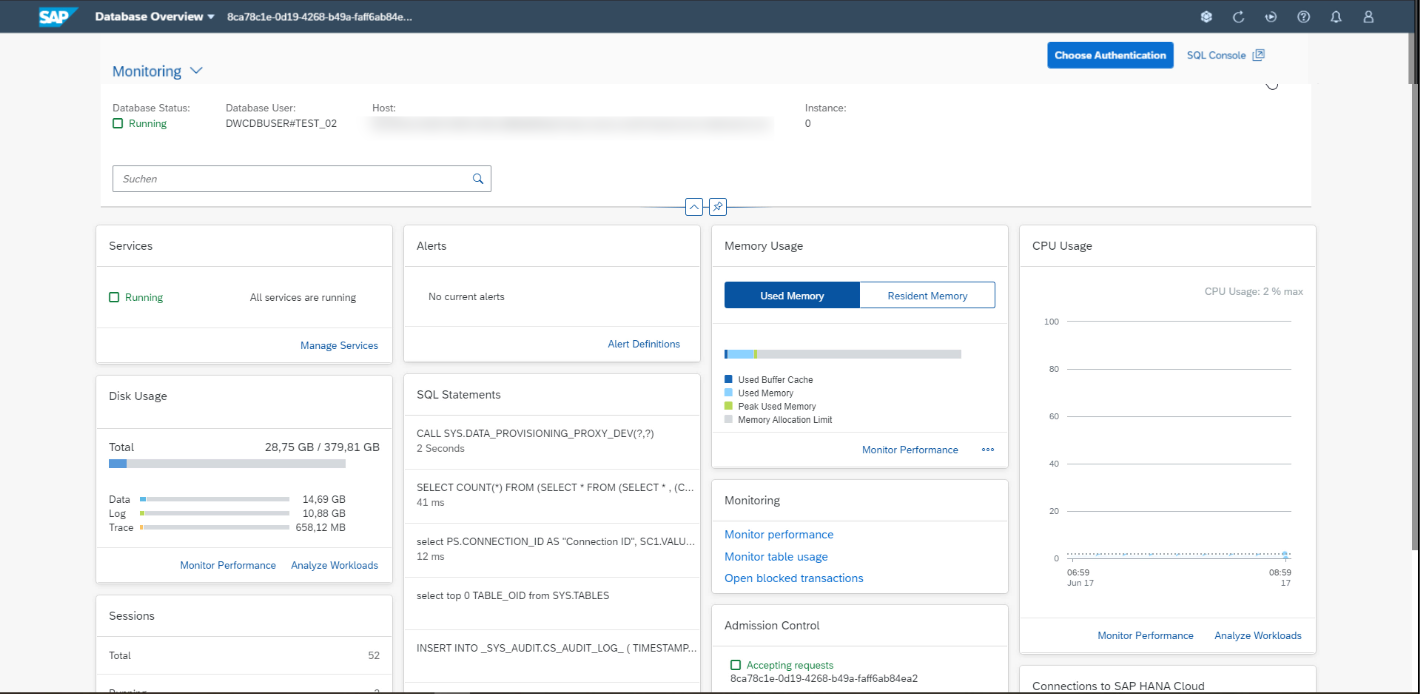Open the help question mark icon
The image size is (1420, 694).
pyautogui.click(x=1303, y=17)
